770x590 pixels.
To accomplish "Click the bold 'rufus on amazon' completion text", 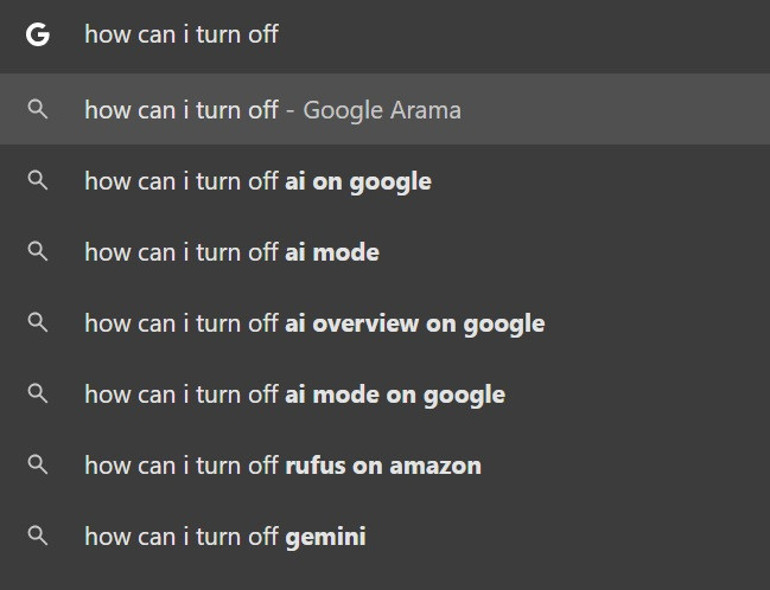I will coord(383,466).
